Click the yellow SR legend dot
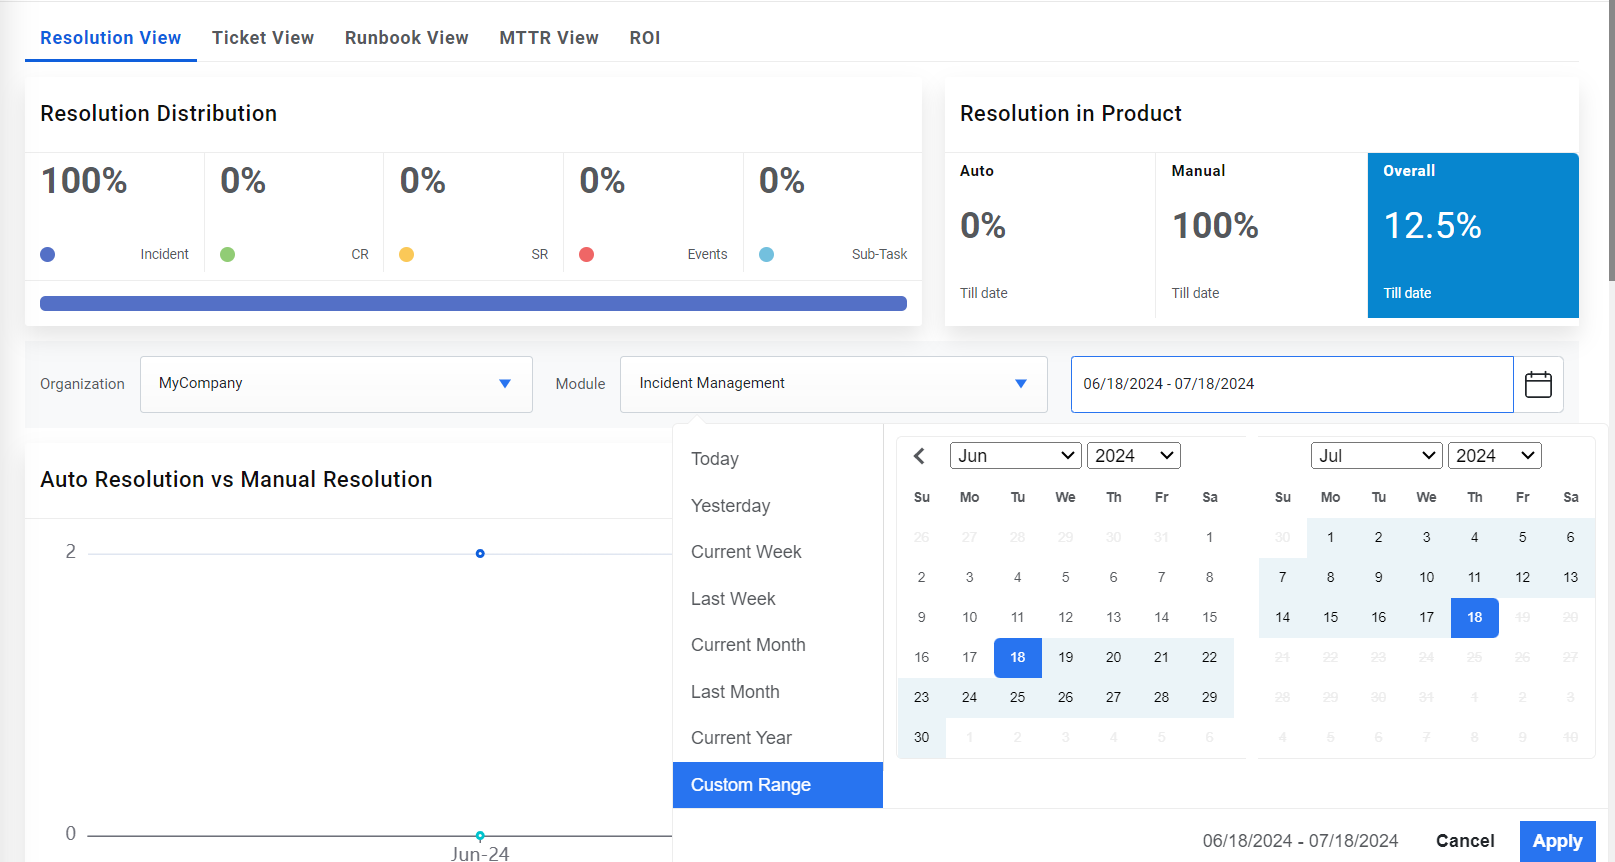Viewport: 1615px width, 862px height. point(407,254)
